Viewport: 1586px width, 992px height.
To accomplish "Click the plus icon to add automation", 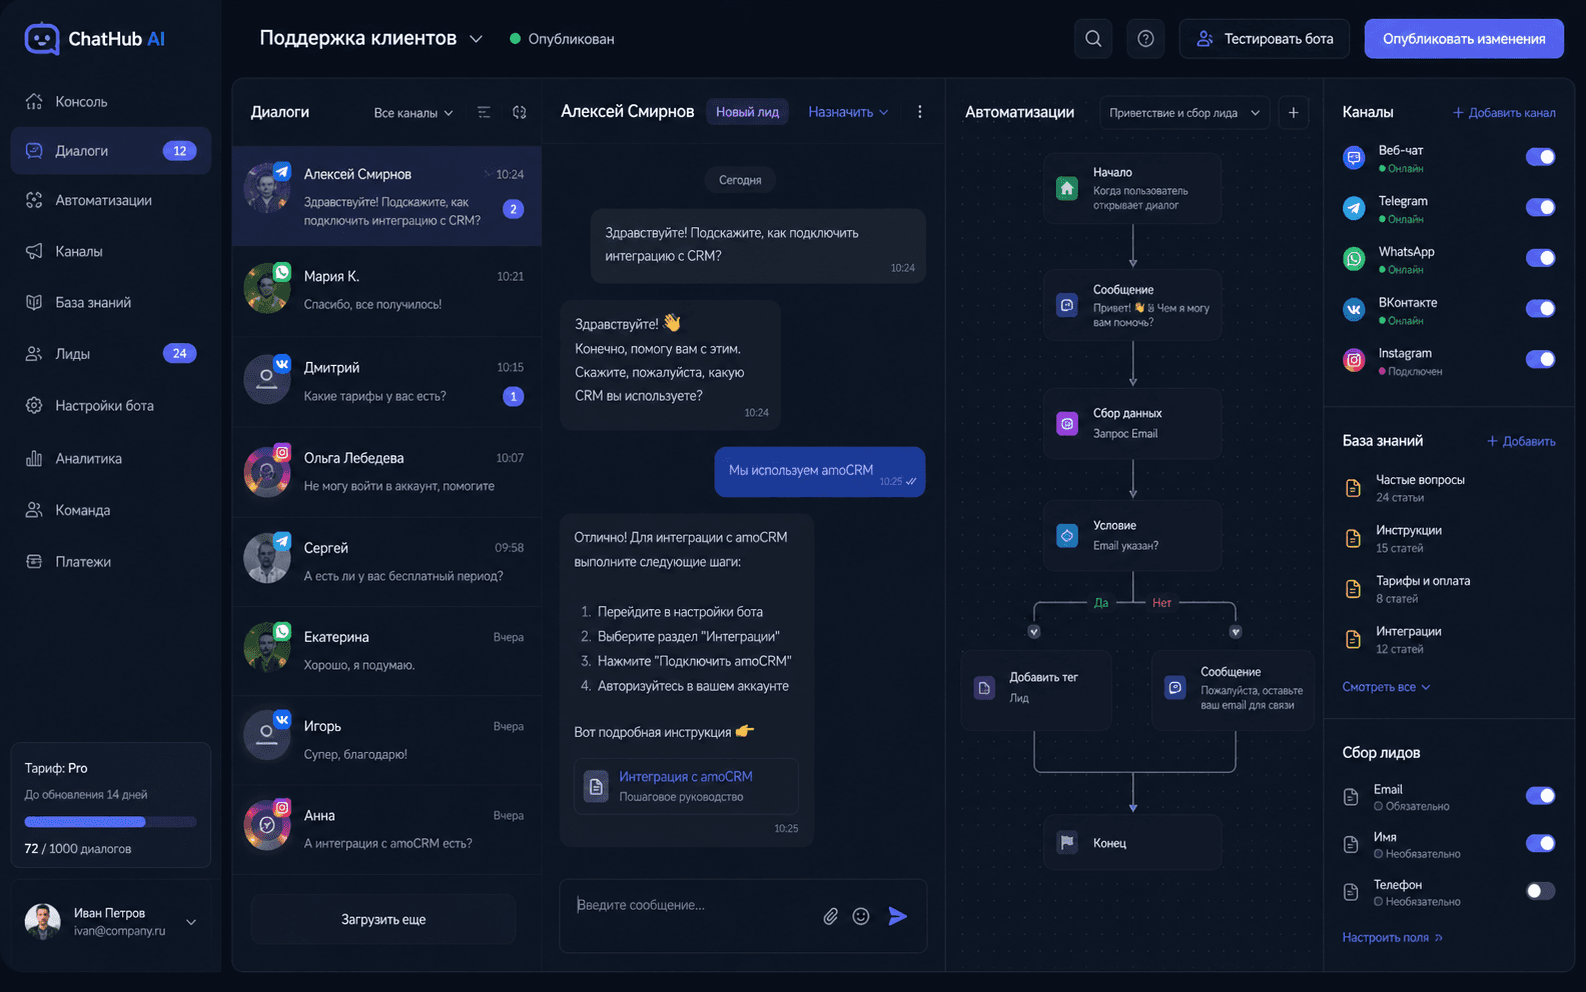I will pyautogui.click(x=1293, y=112).
